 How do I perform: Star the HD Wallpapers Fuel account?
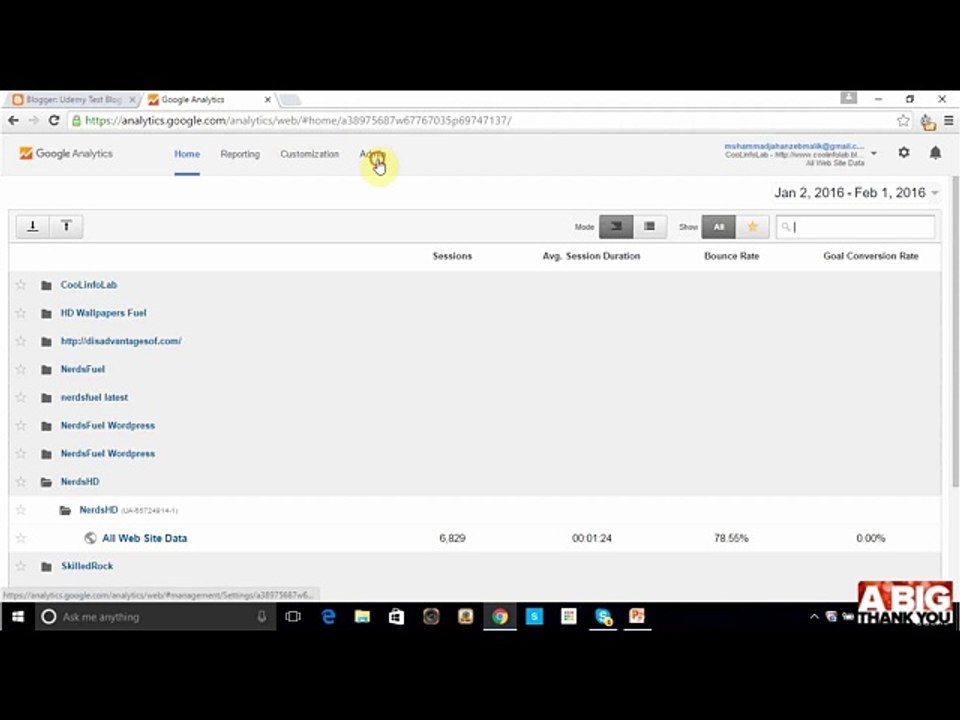click(21, 313)
